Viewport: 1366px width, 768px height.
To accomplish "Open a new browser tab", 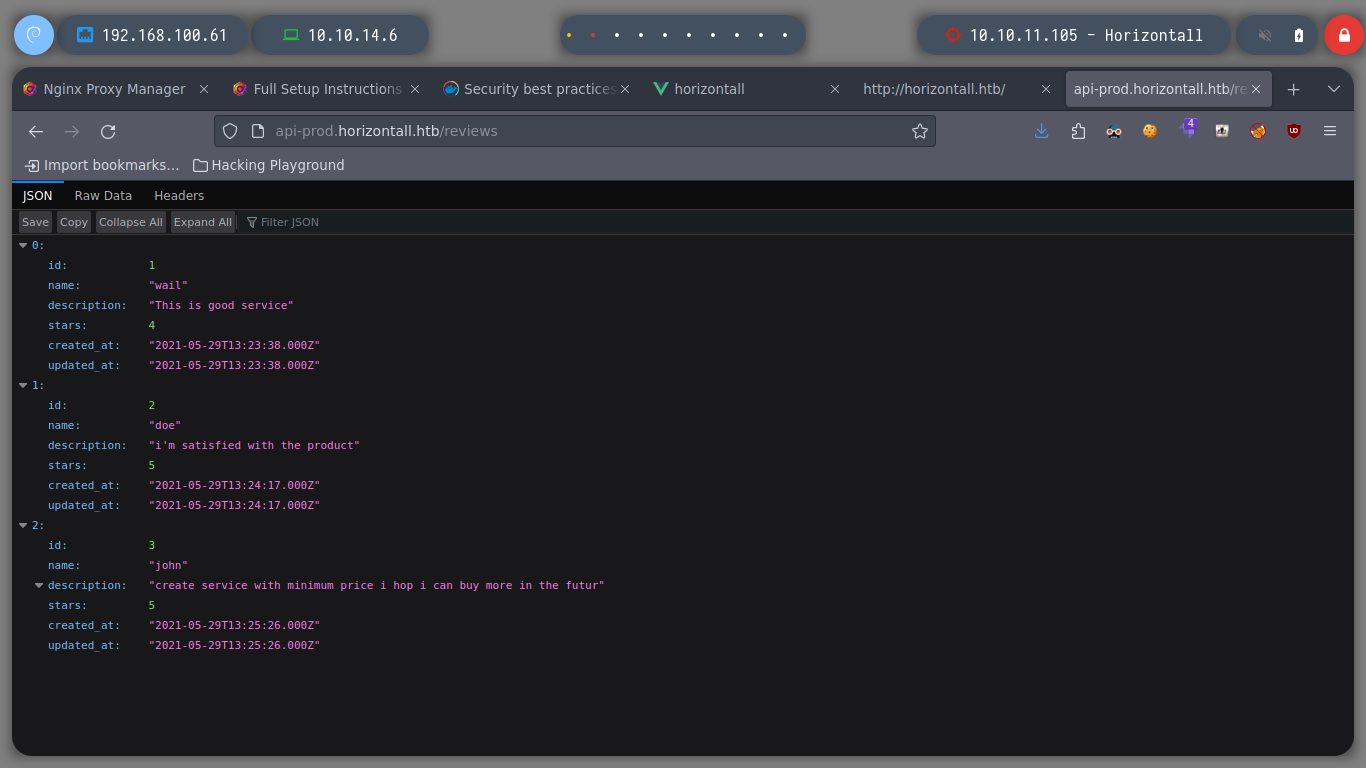I will coord(1293,89).
